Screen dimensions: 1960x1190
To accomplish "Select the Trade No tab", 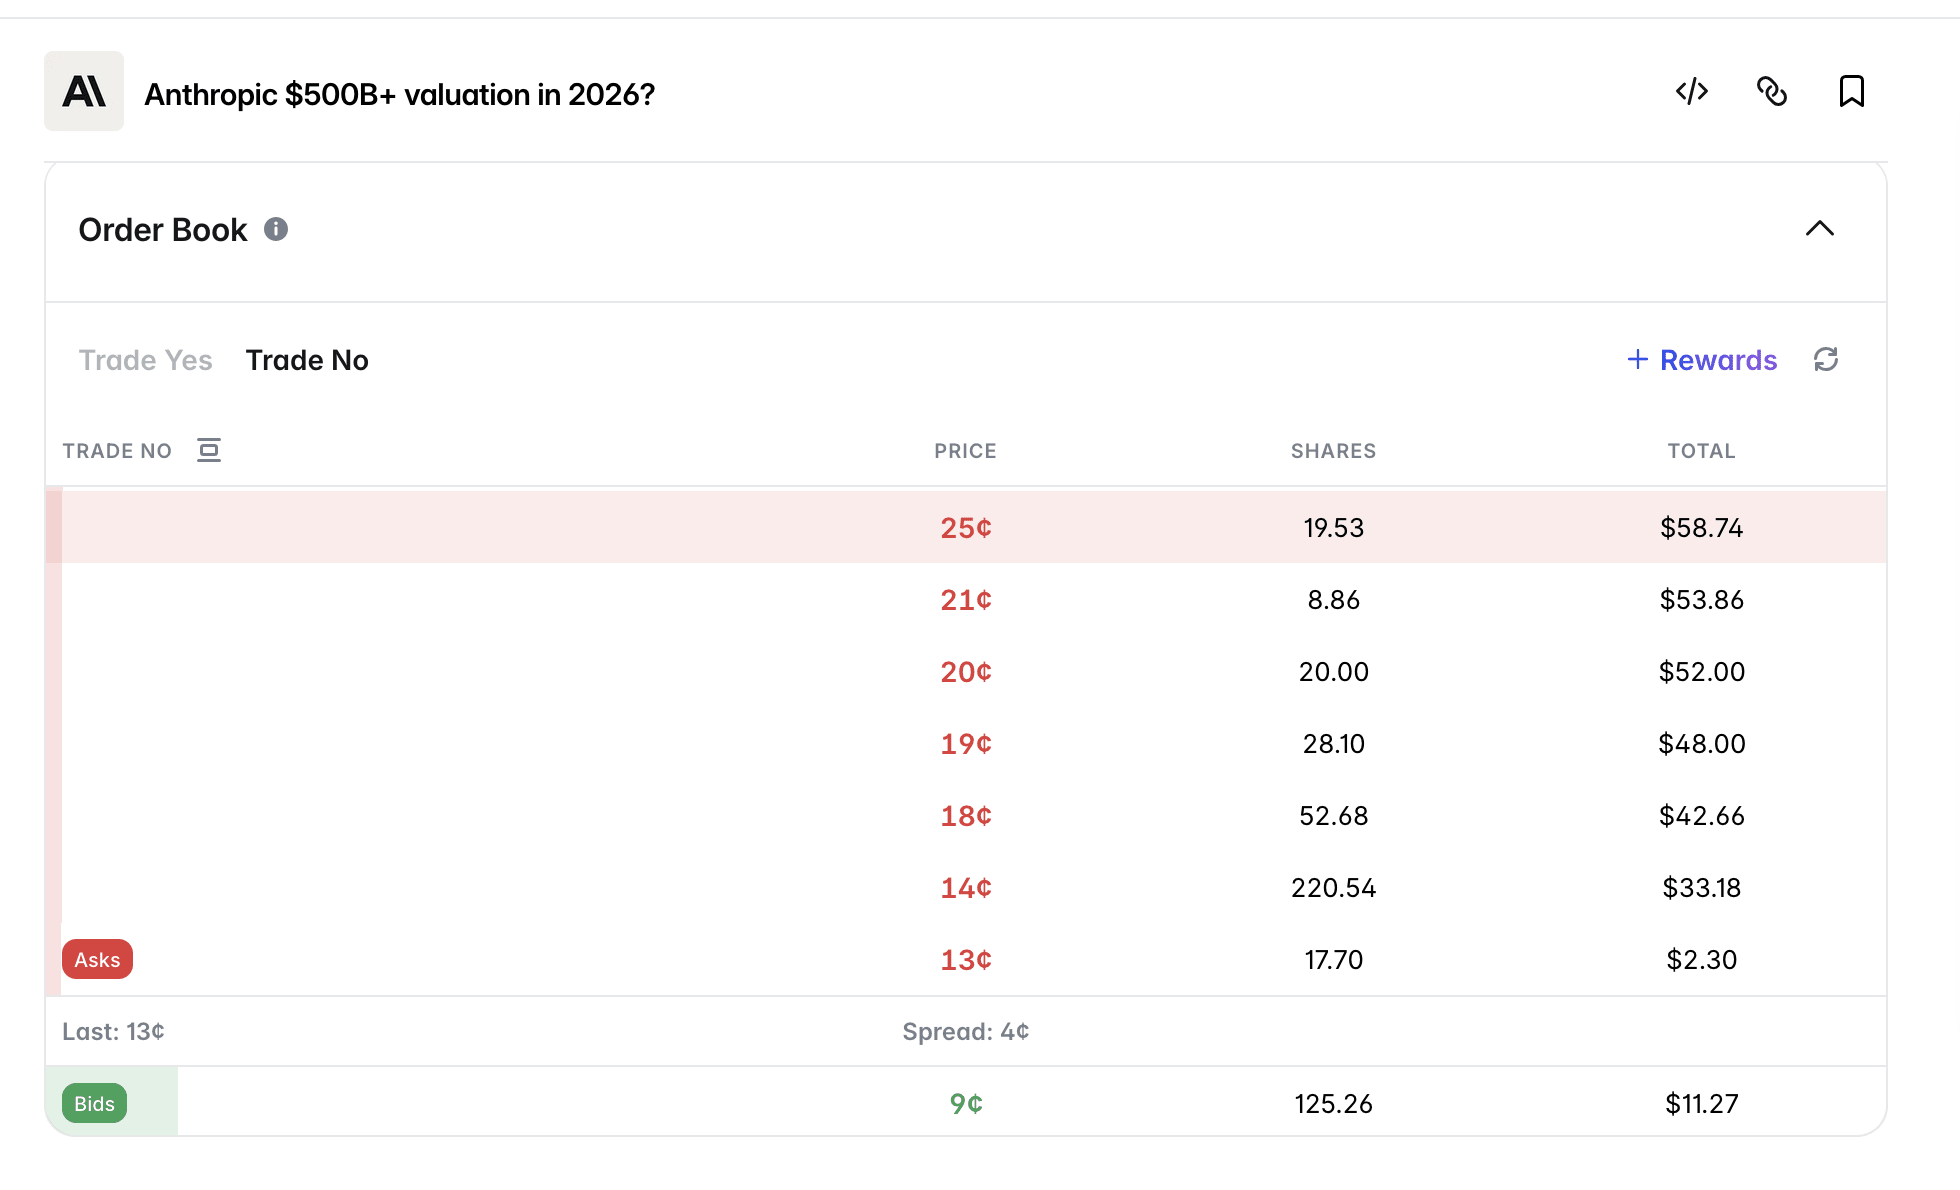I will pyautogui.click(x=307, y=360).
